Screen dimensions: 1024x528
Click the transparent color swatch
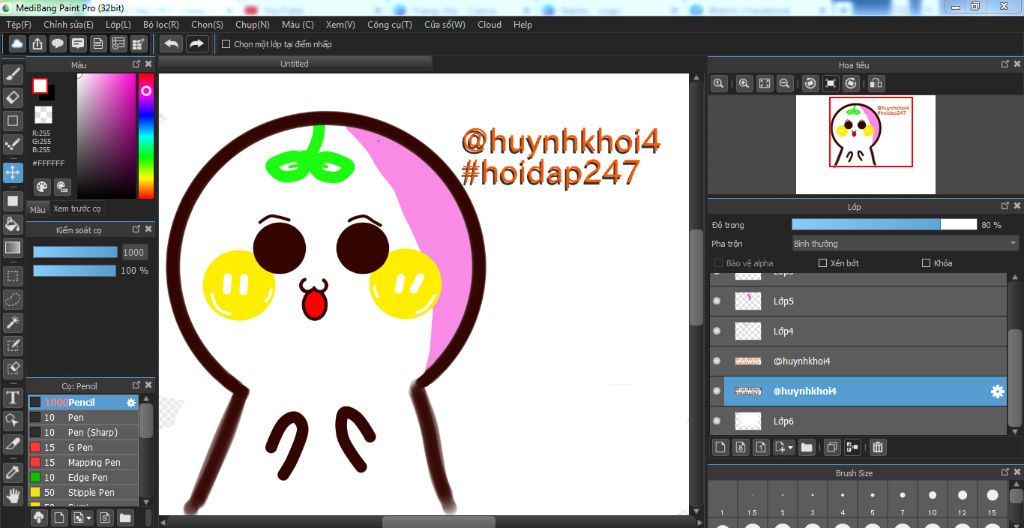43,115
